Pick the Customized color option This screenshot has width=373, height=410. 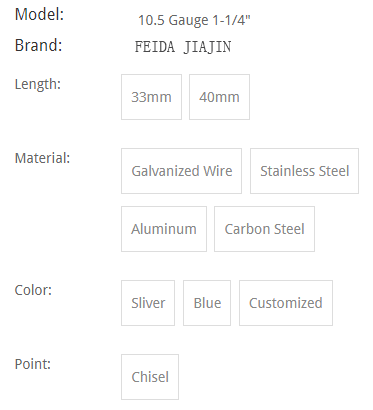point(286,303)
